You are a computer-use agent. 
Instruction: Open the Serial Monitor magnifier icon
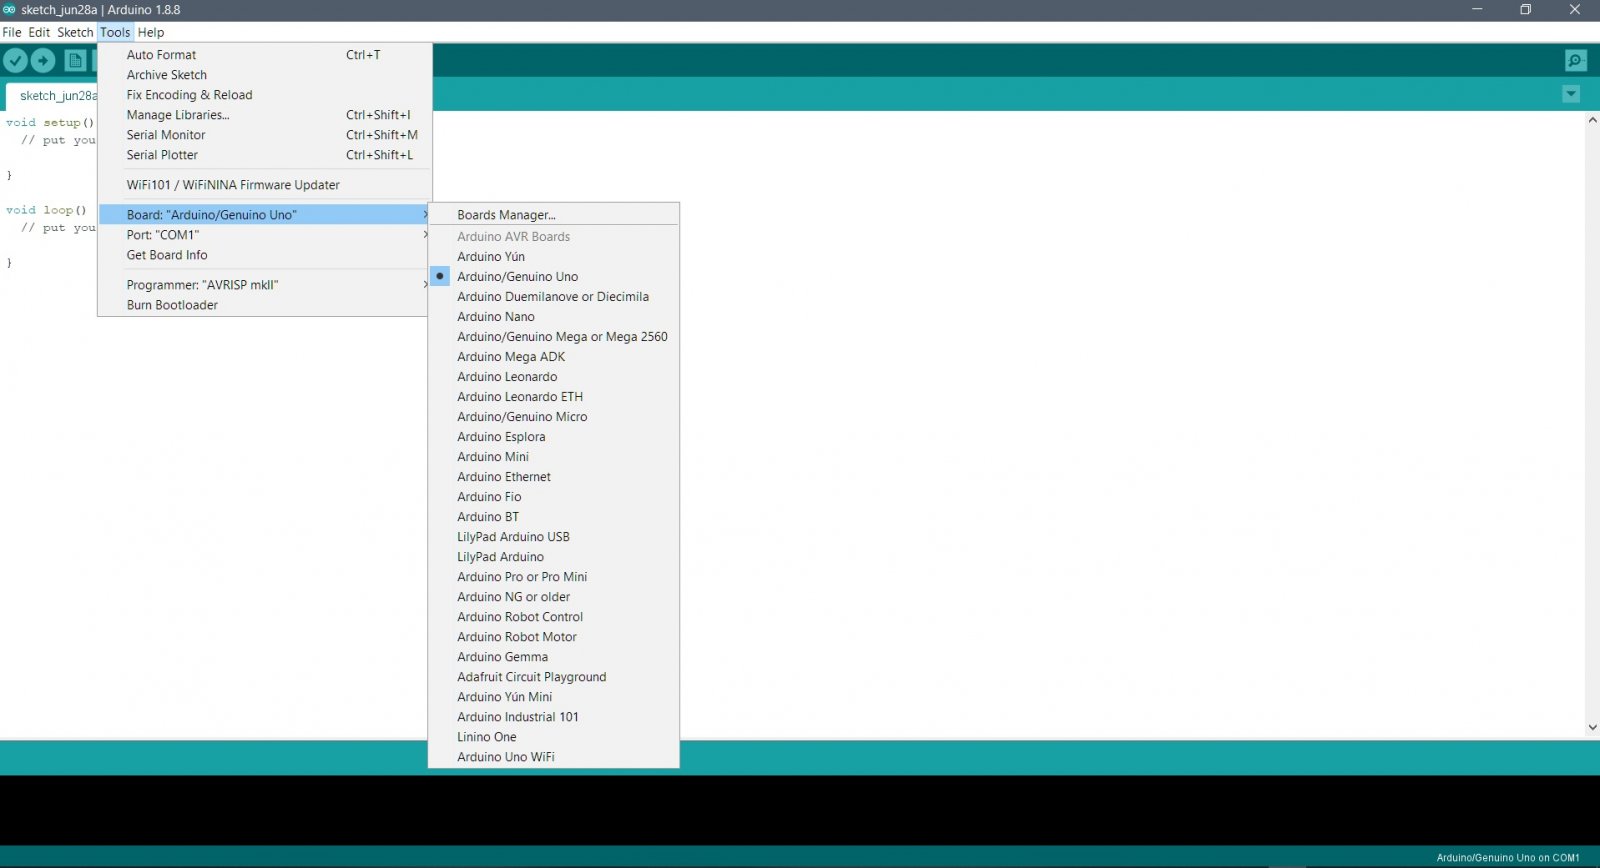(1576, 61)
